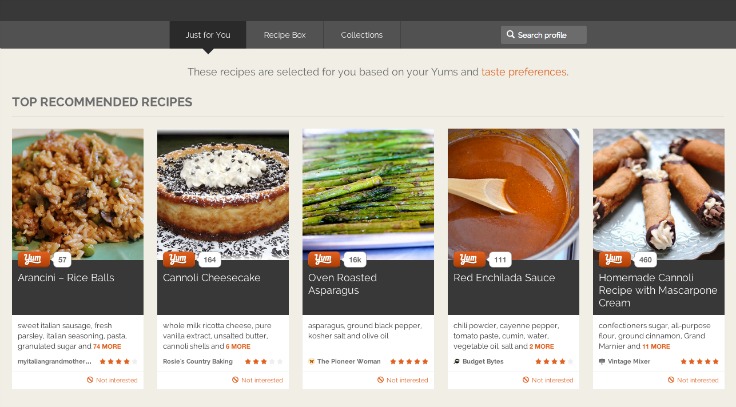Viewport: 736px width, 407px height.
Task: Yum the Arancini Rice Balls recipe
Action: [33, 259]
